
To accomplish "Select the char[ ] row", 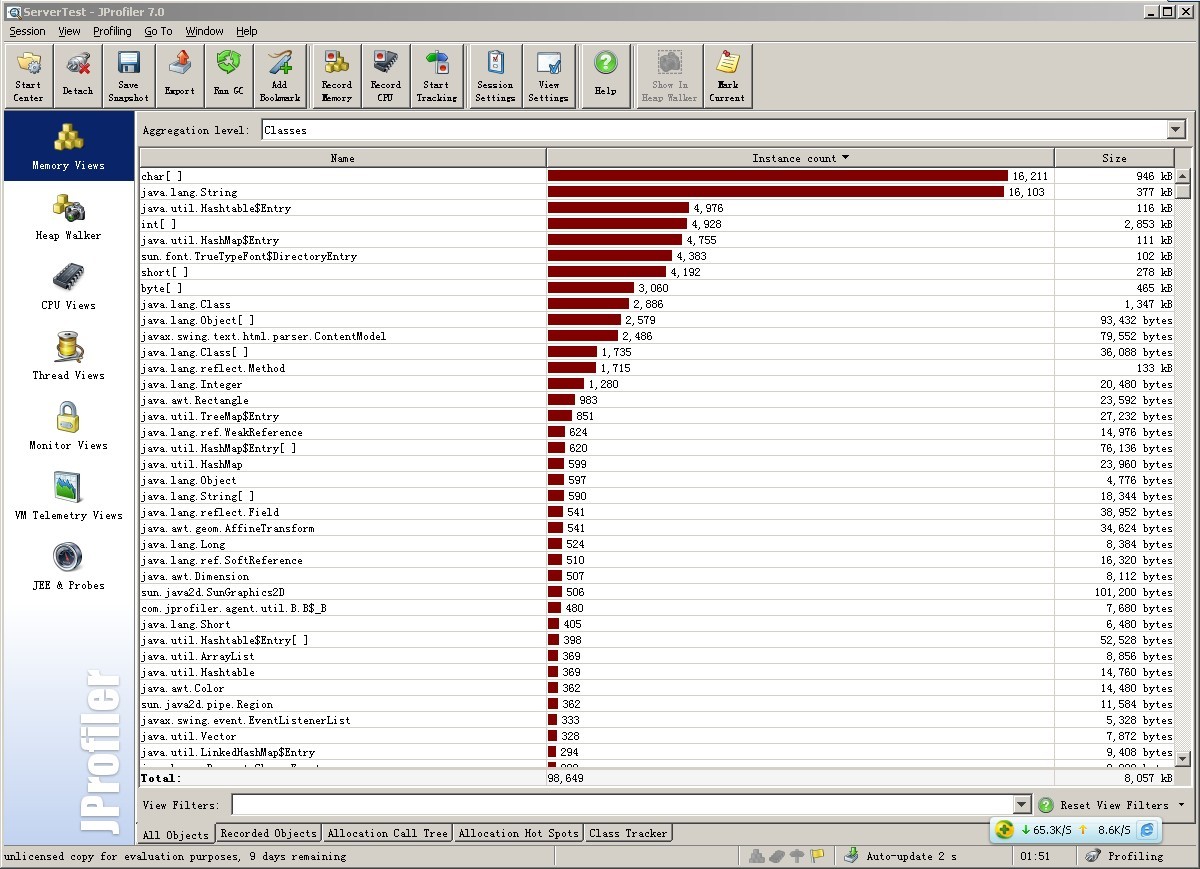I will (657, 176).
